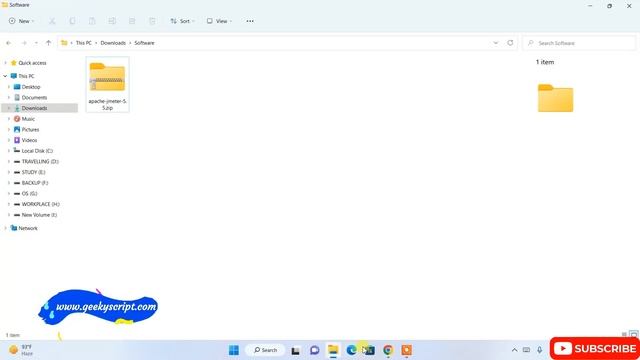The image size is (640, 360).
Task: Show hidden system tray icons
Action: [514, 350]
